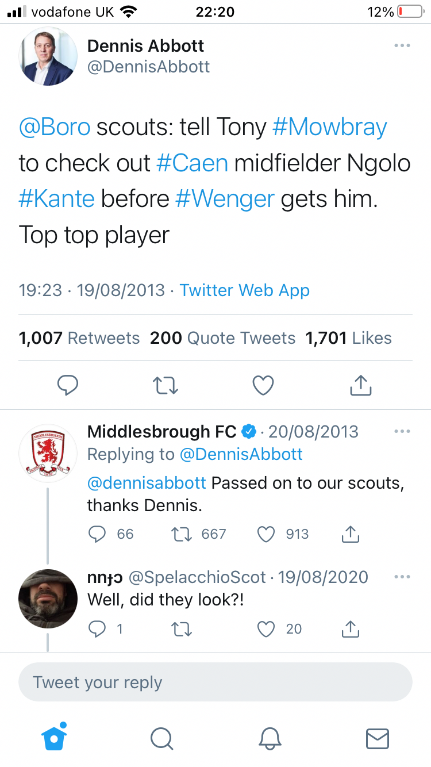Share the Middlesbrough FC reply
The image size is (431, 767).
click(350, 534)
